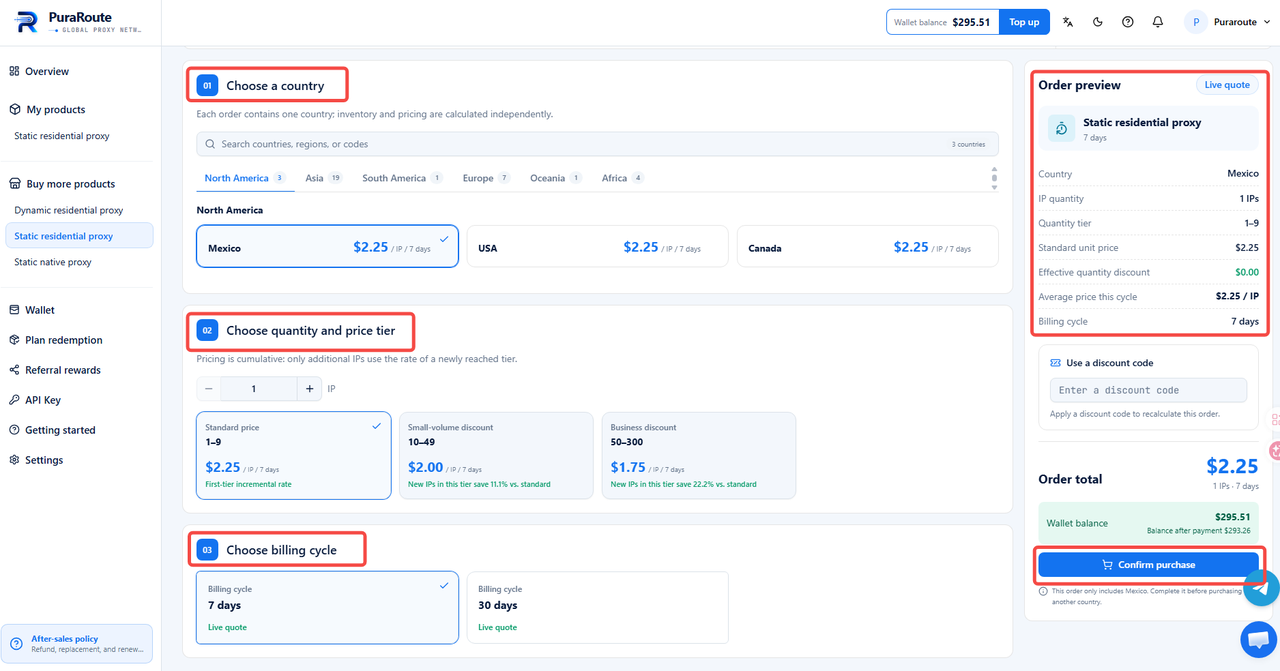This screenshot has height=671, width=1280.
Task: Switch to Africa tab
Action: 622,178
